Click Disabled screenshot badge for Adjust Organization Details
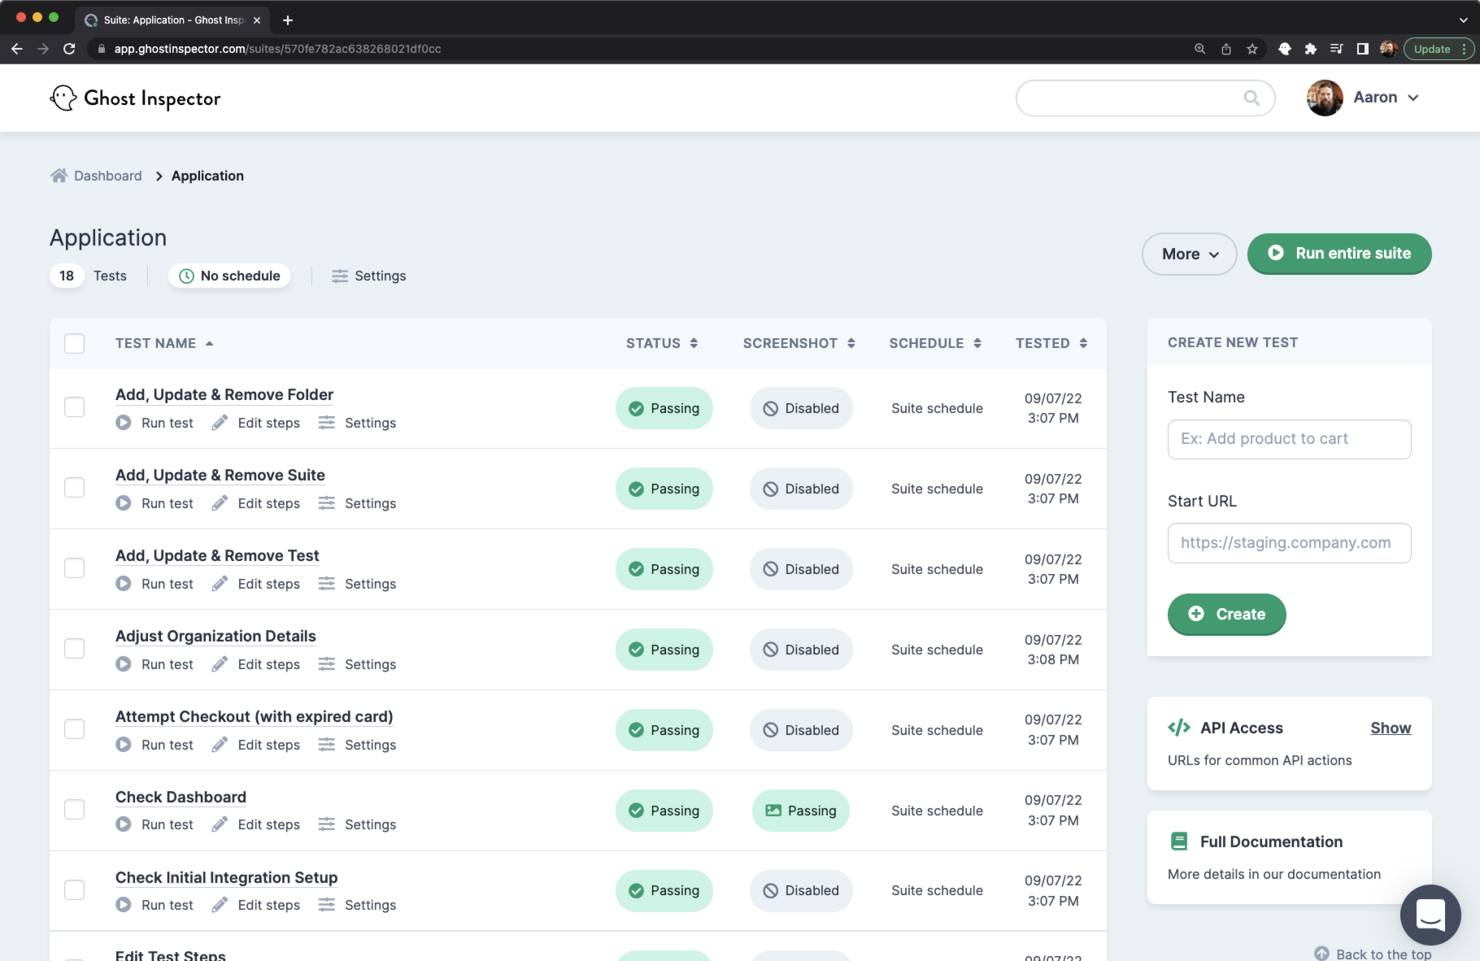This screenshot has height=961, width=1480. click(801, 650)
